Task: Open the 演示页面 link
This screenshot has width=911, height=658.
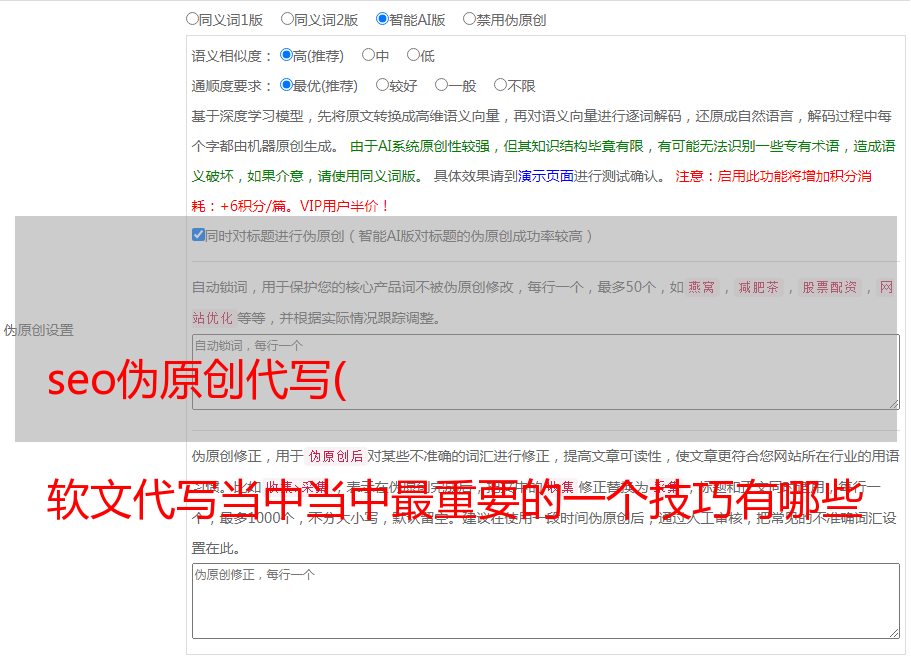Action: 546,176
